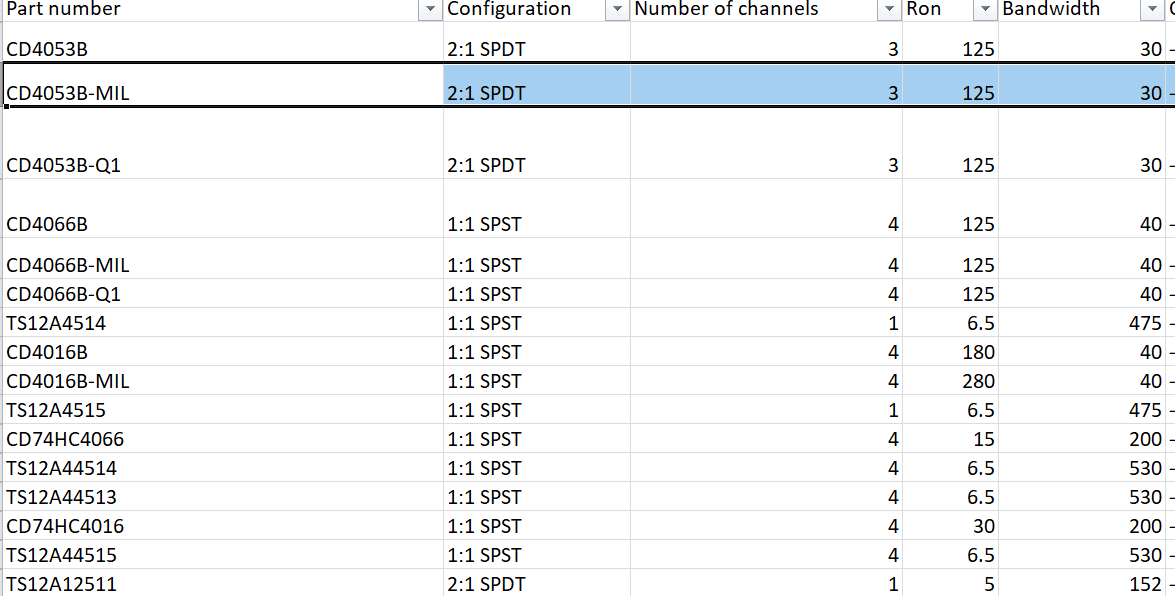This screenshot has width=1175, height=596.
Task: Select the CD74HC4066 cell
Action: pos(222,439)
